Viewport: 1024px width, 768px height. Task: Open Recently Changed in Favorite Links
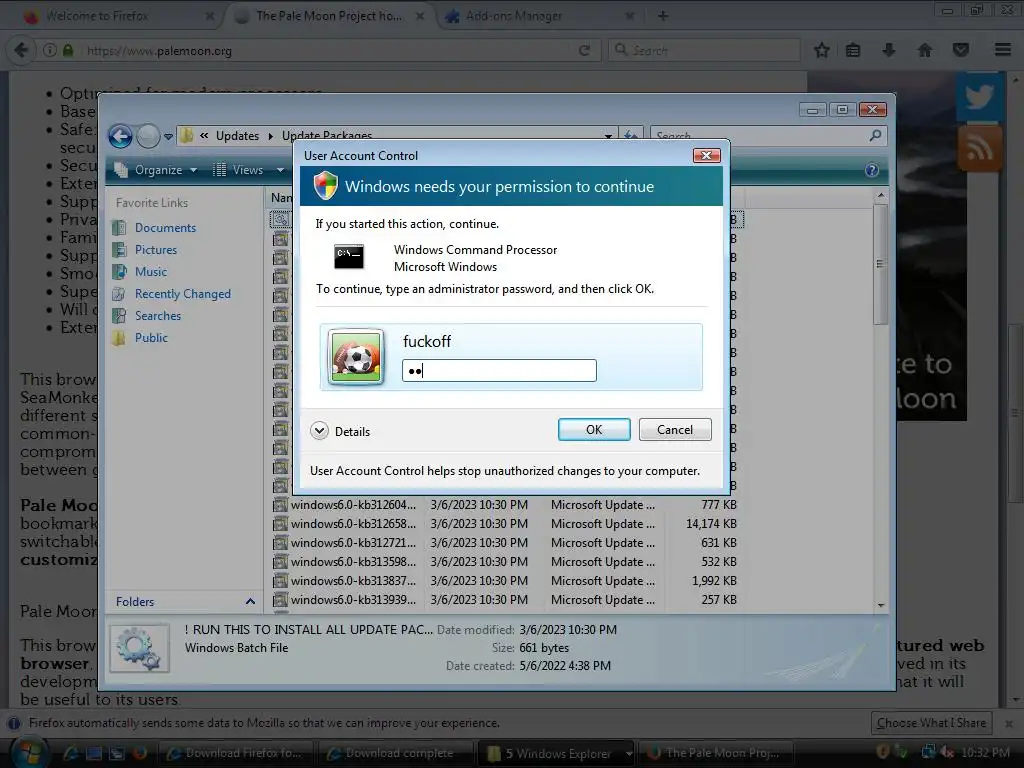point(183,294)
